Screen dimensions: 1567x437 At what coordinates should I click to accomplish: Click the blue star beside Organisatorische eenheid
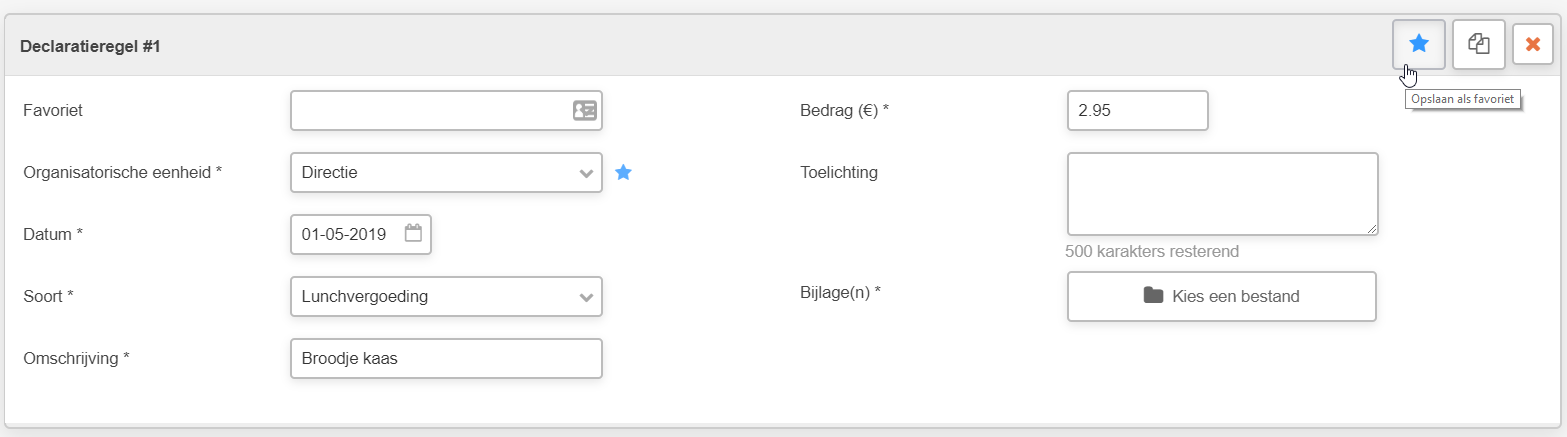(623, 172)
